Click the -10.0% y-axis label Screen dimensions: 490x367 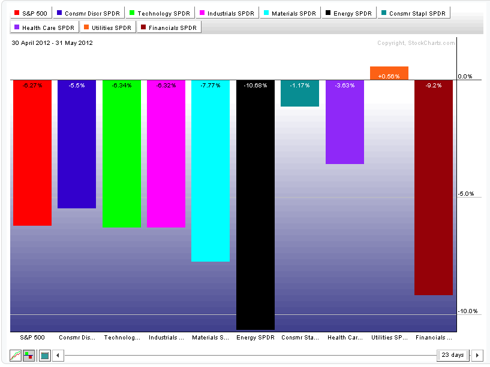pyautogui.click(x=468, y=311)
